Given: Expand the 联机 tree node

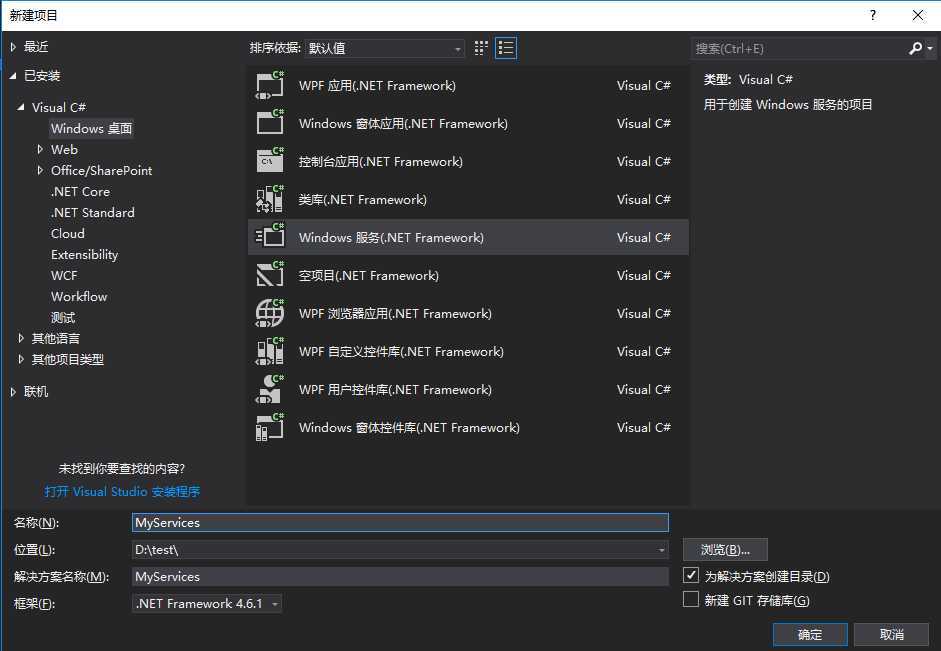Looking at the screenshot, I should pyautogui.click(x=13, y=392).
